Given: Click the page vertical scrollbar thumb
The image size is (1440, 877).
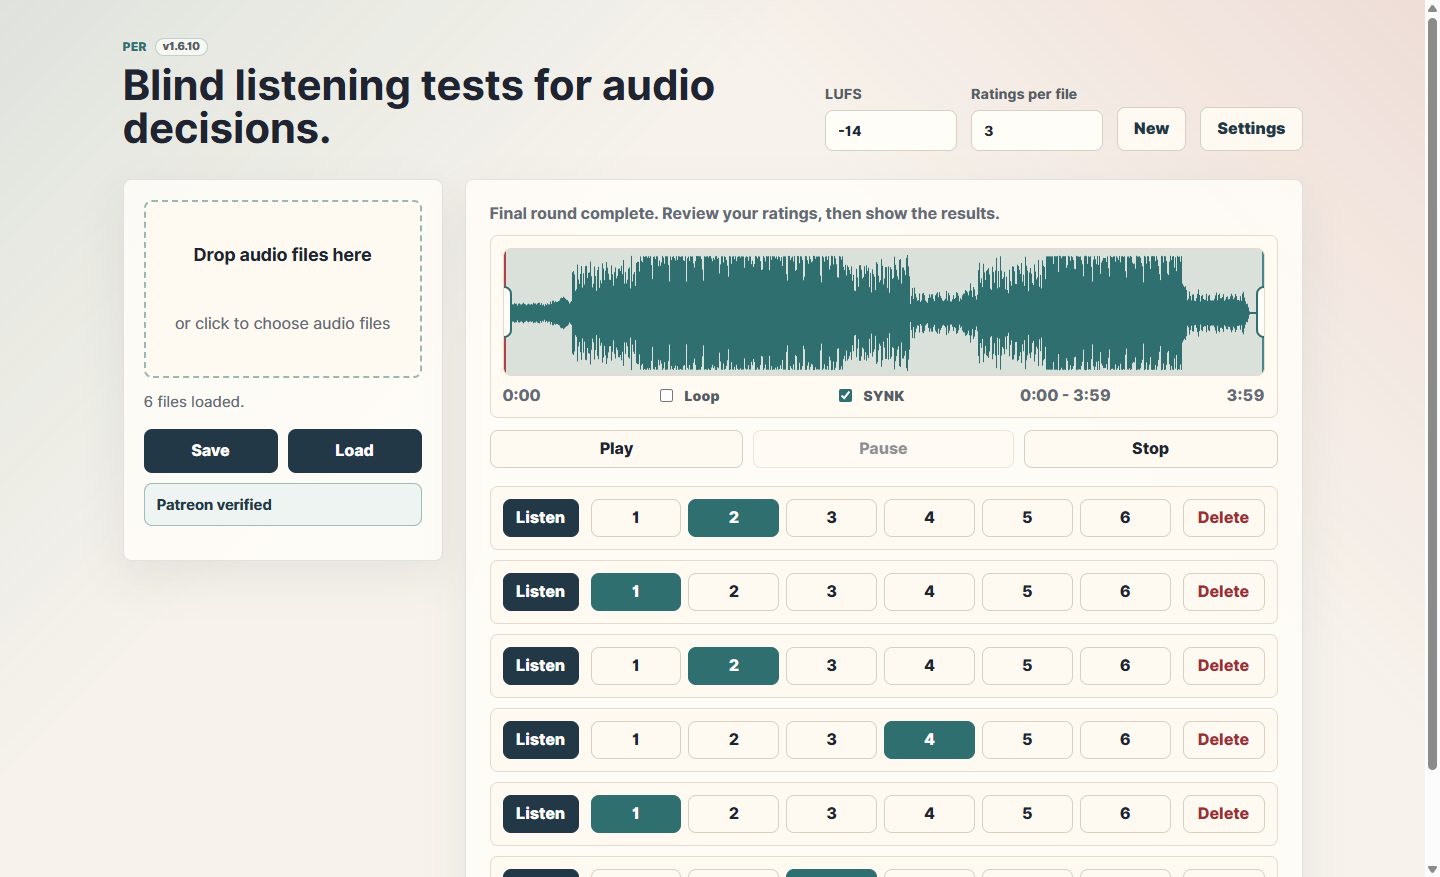Looking at the screenshot, I should click(1432, 394).
